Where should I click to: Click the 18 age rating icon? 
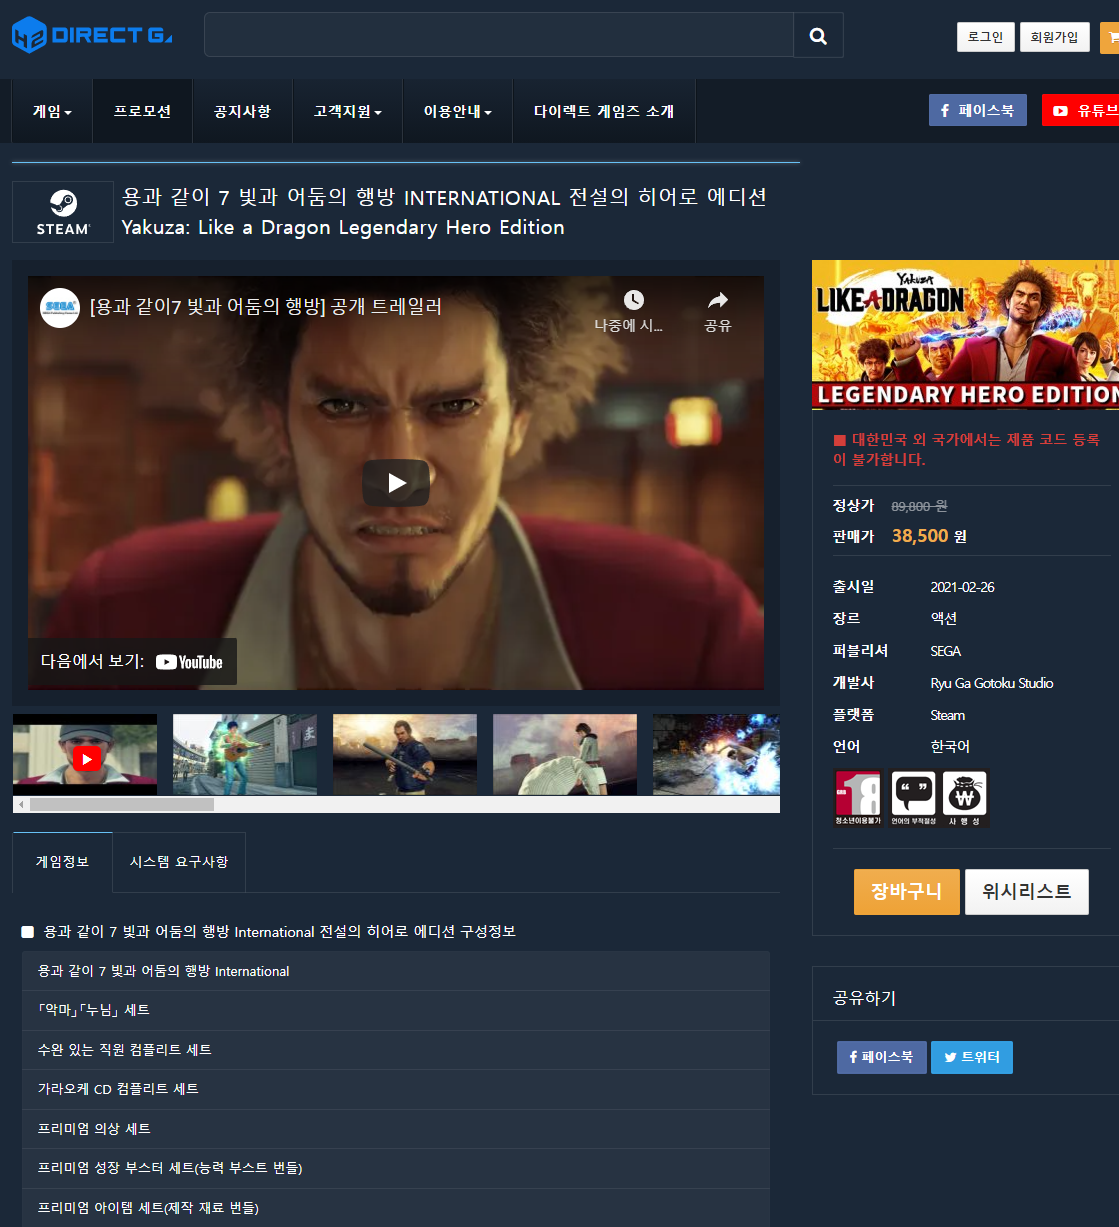tap(858, 797)
